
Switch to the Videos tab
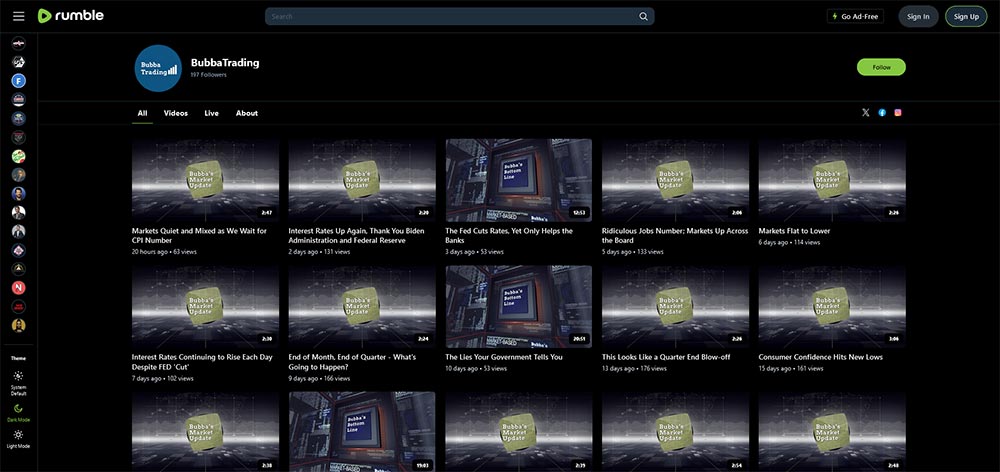coord(176,114)
